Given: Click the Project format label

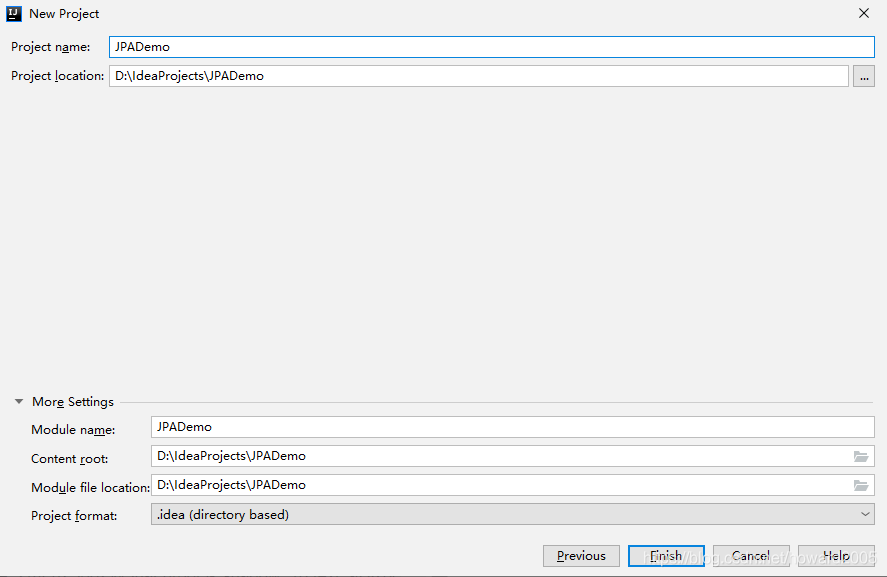Looking at the screenshot, I should [74, 516].
